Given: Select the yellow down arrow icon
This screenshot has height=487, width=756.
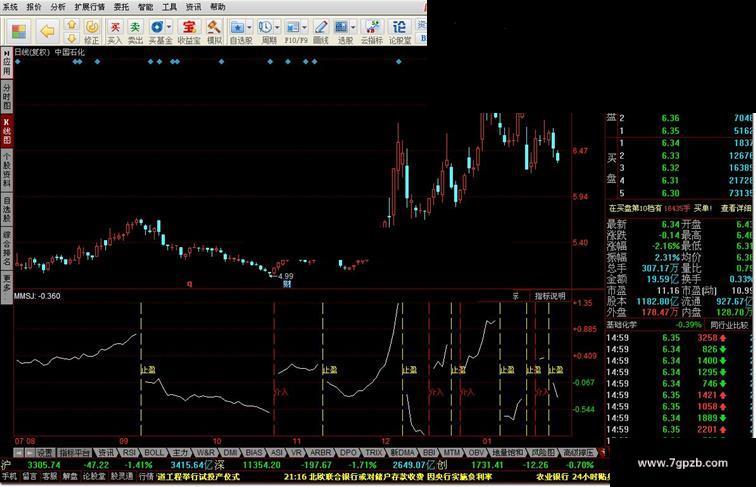Looking at the screenshot, I should tap(71, 38).
